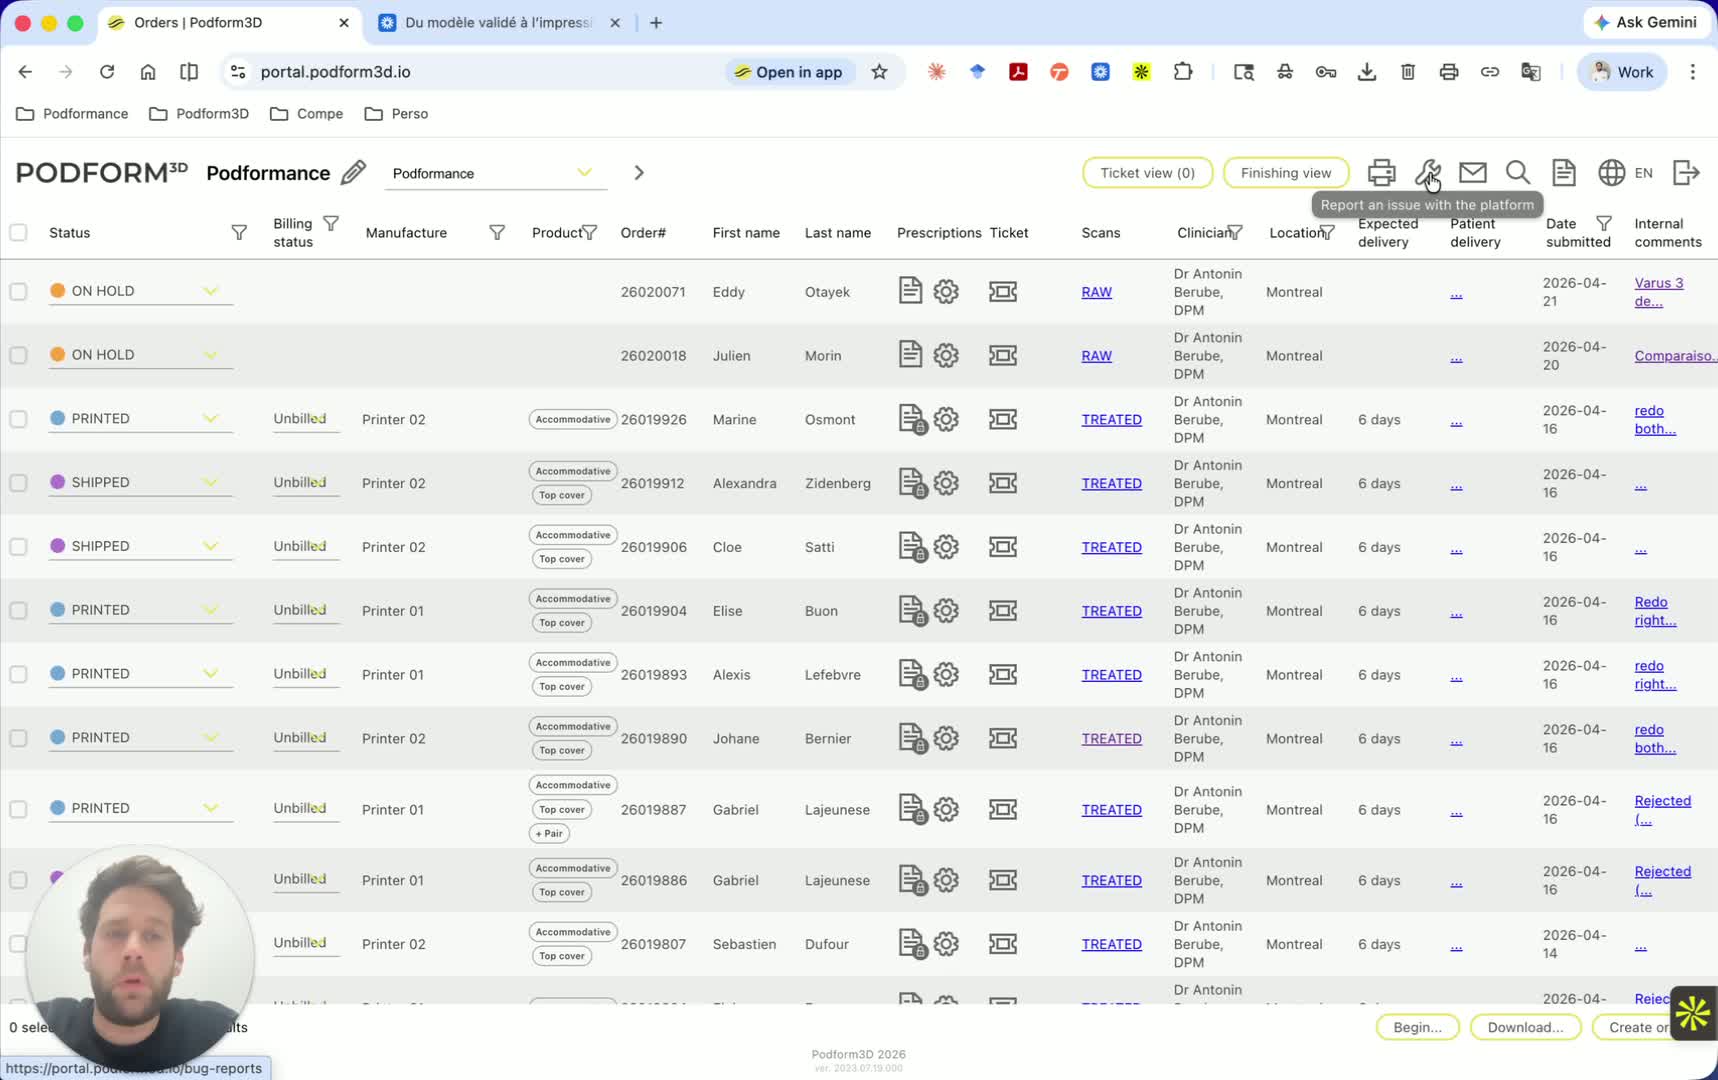The width and height of the screenshot is (1718, 1080).
Task: Select the Alexis Lefebvre order checkbox
Action: 18,675
